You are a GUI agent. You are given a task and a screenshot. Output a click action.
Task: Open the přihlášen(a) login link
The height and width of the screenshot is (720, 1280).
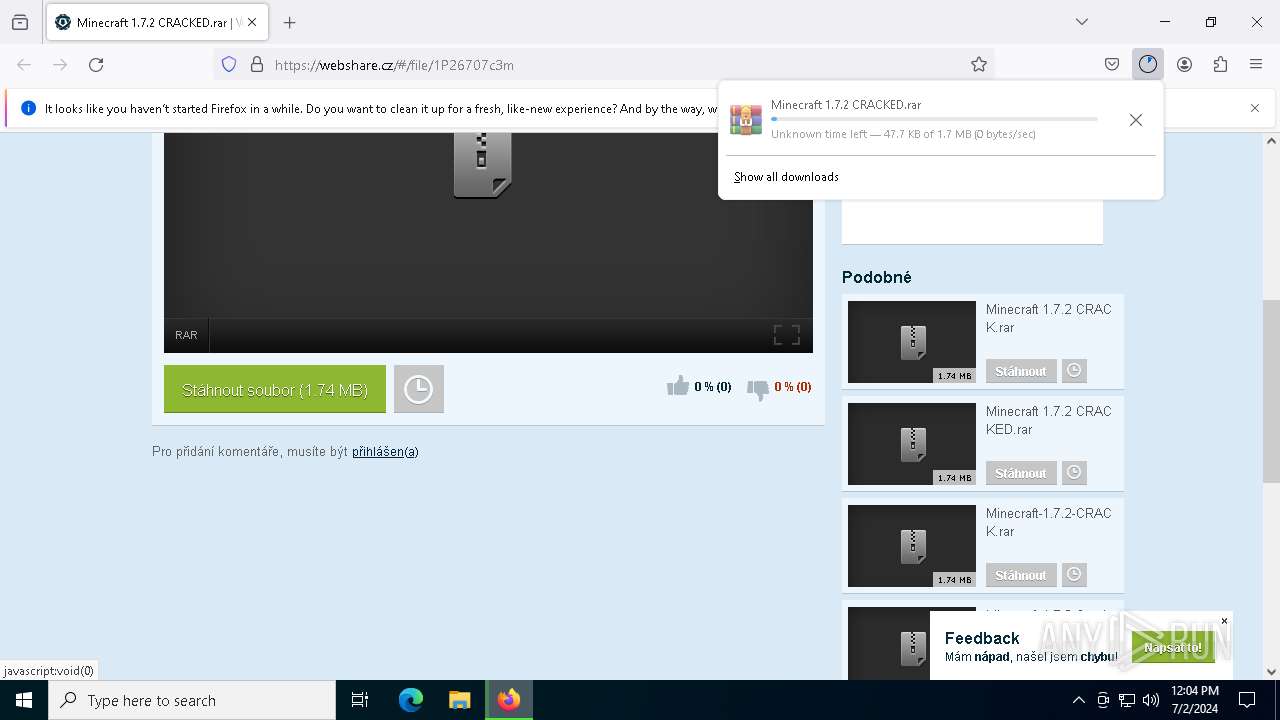tap(385, 452)
